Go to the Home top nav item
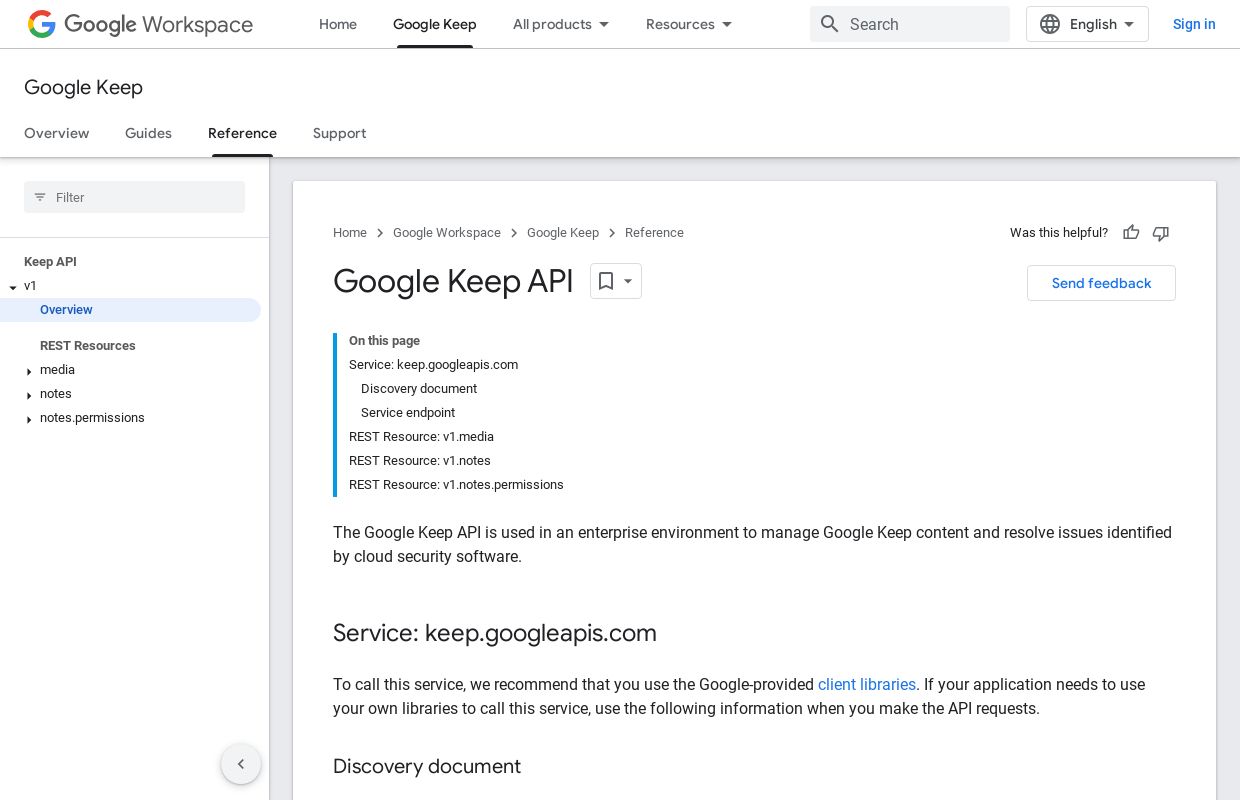Viewport: 1240px width, 800px height. (338, 24)
